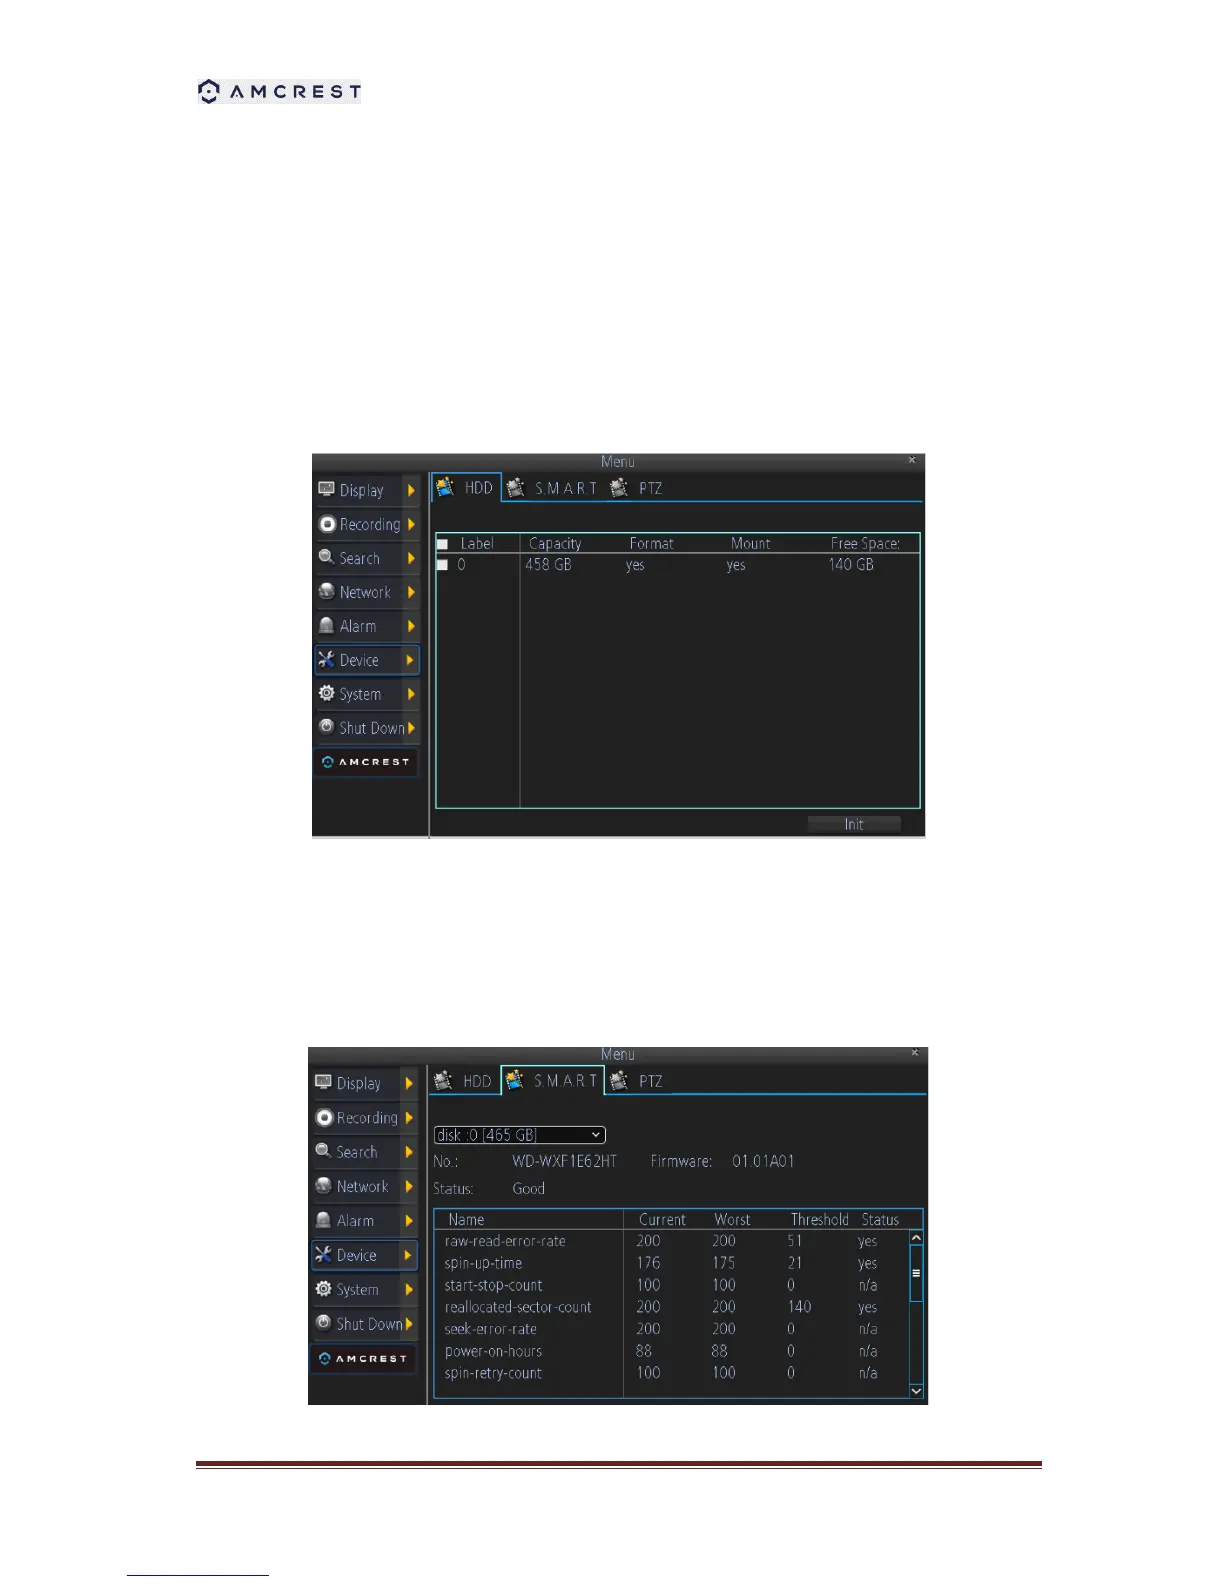Image resolution: width=1224 pixels, height=1584 pixels.
Task: Click the Mount column header in the HDD table
Action: pos(751,544)
